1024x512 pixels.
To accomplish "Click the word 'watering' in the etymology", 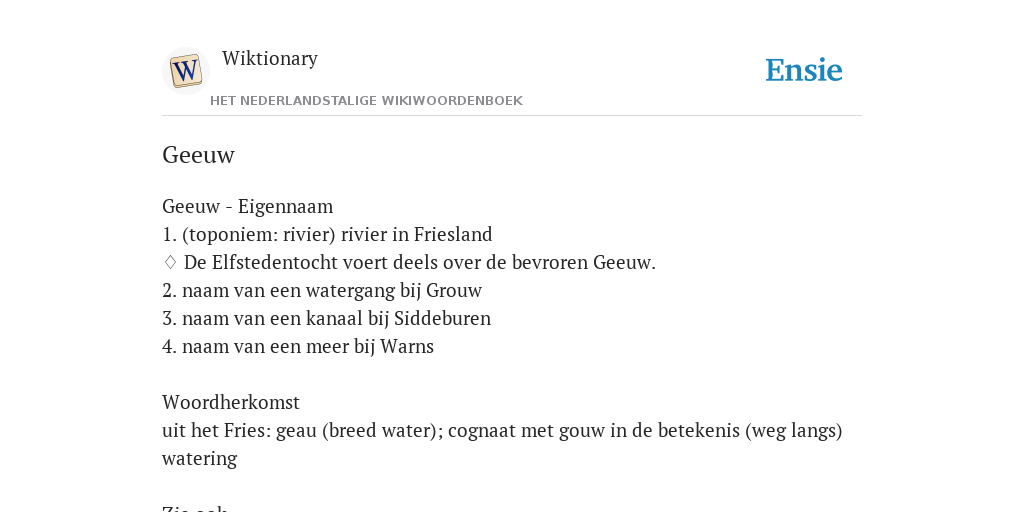I will [x=200, y=458].
